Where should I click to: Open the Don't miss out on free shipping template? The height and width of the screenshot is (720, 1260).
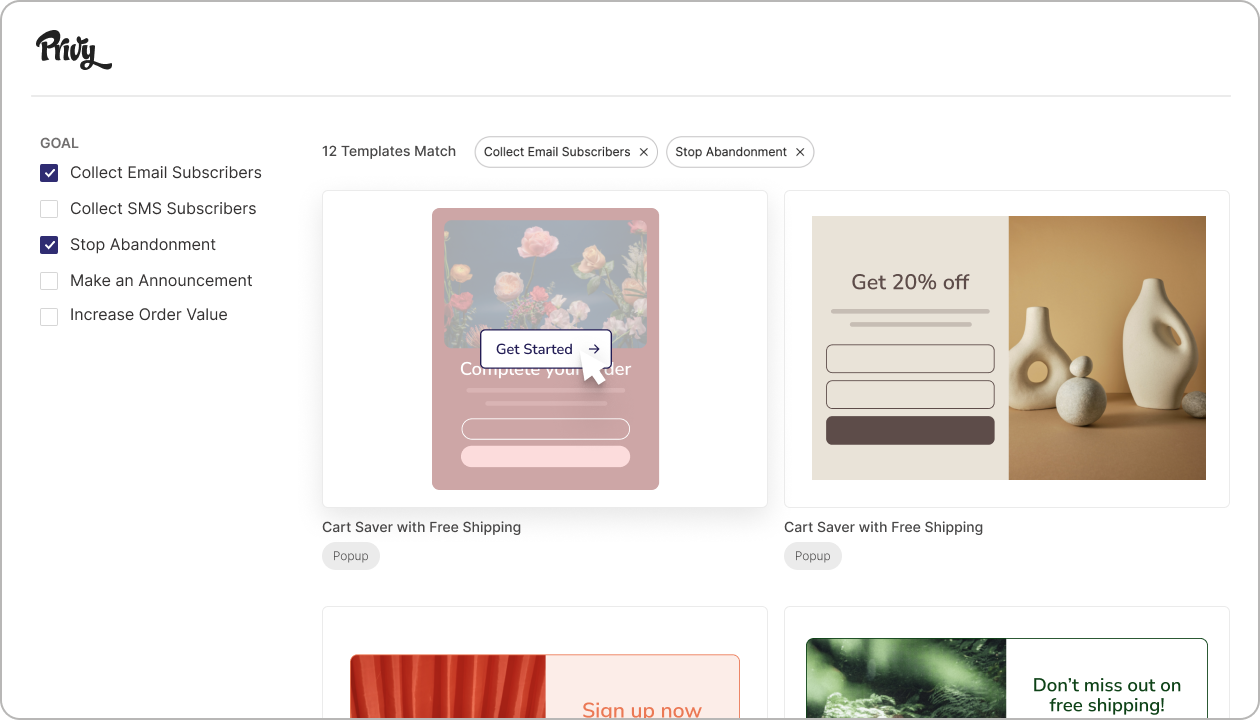click(1007, 663)
